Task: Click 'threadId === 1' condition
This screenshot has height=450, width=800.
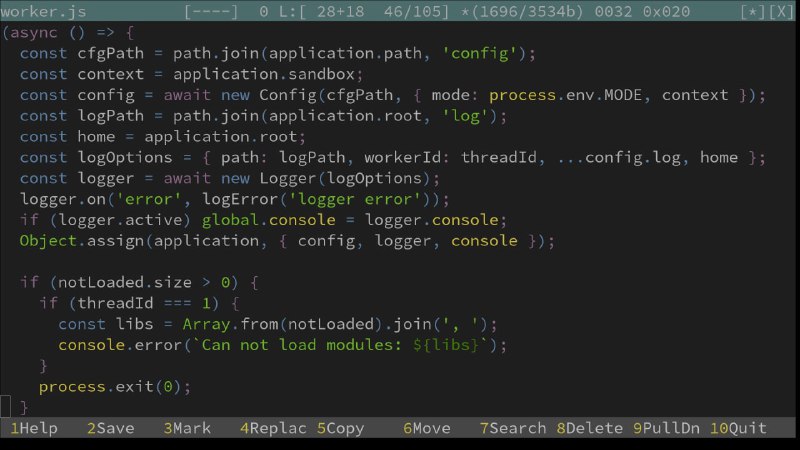Action: tap(144, 303)
